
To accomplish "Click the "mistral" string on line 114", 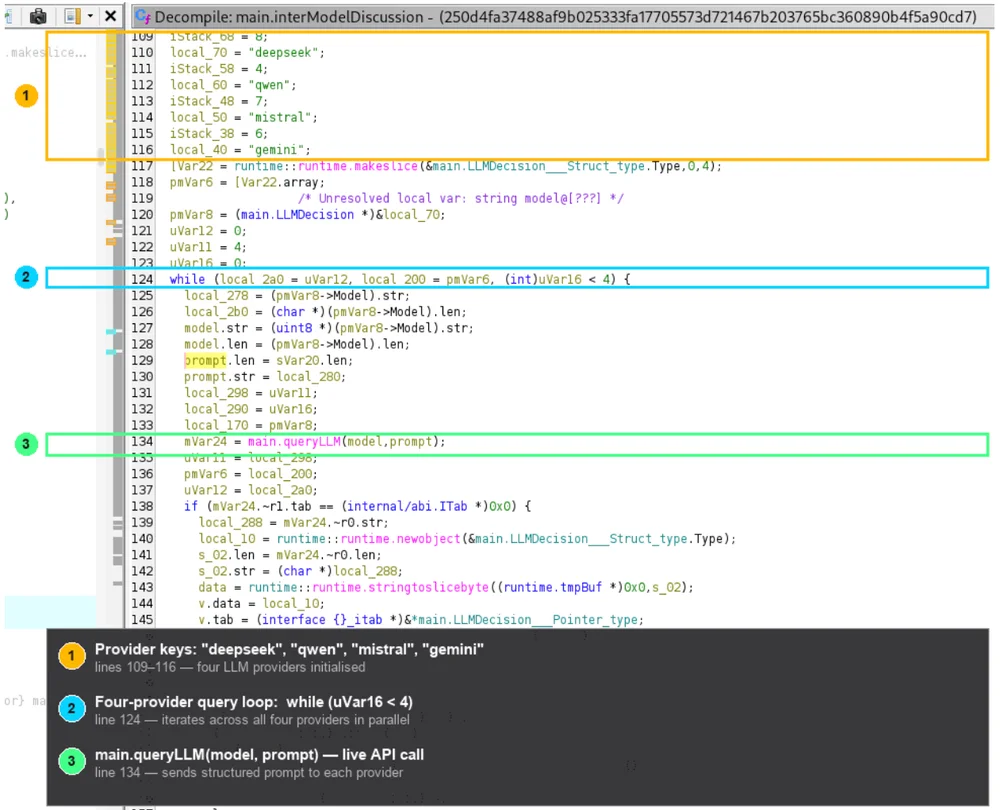I will tap(279, 117).
